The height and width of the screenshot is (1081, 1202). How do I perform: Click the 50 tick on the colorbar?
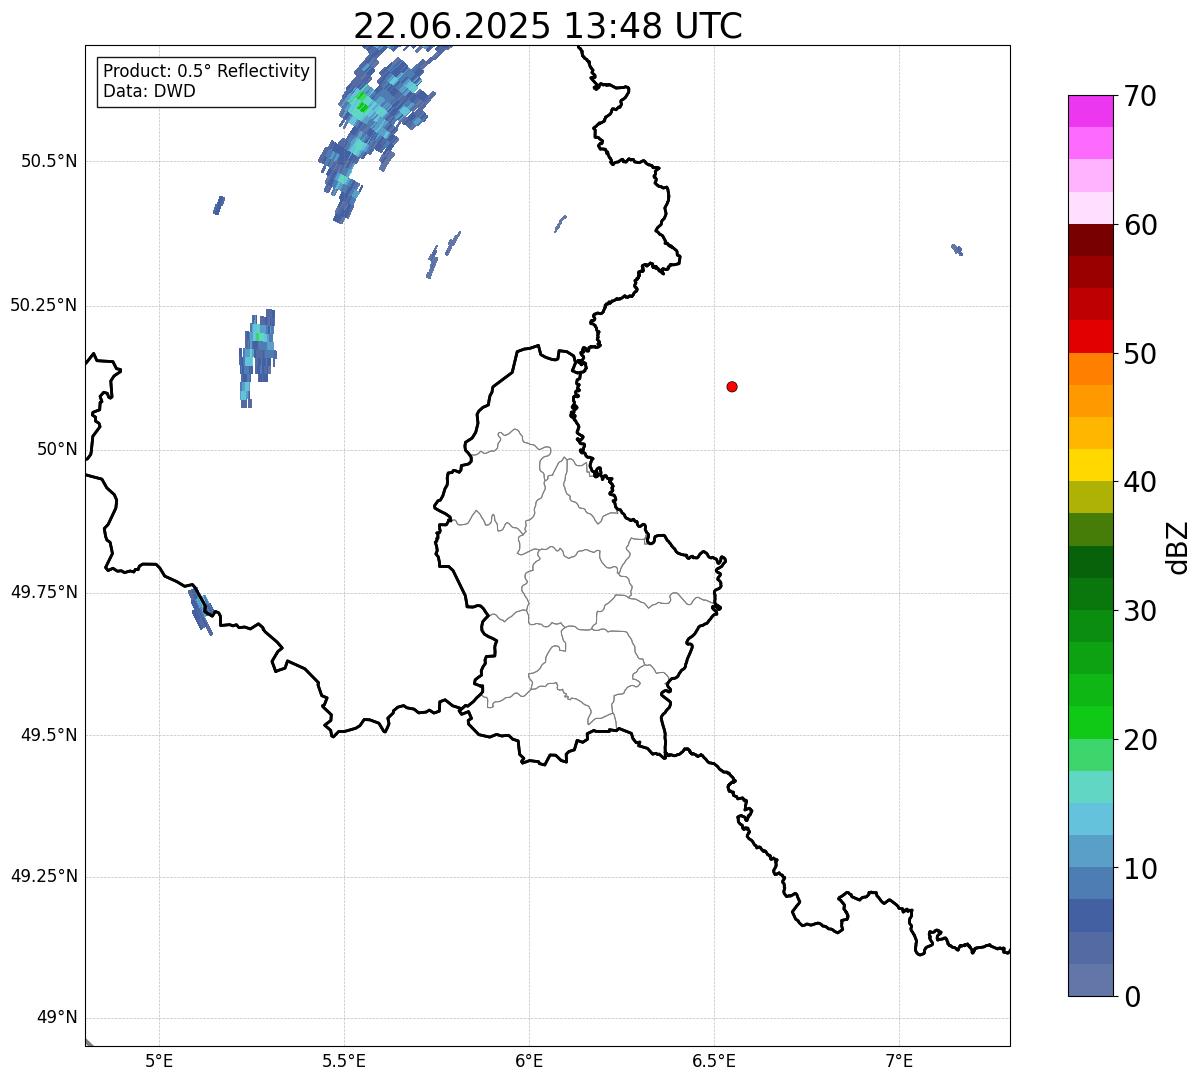pos(1140,354)
